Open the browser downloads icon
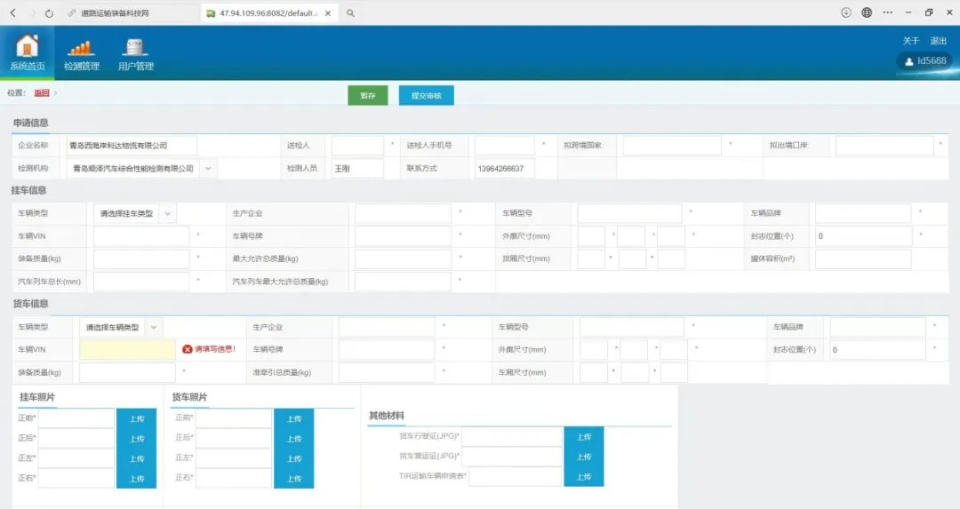This screenshot has width=960, height=509. click(845, 13)
